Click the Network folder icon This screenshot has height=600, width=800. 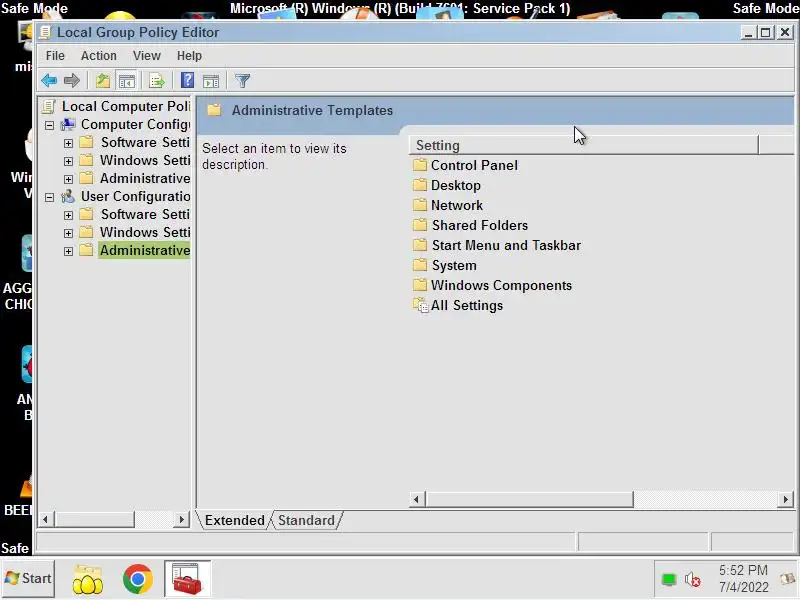coord(420,205)
